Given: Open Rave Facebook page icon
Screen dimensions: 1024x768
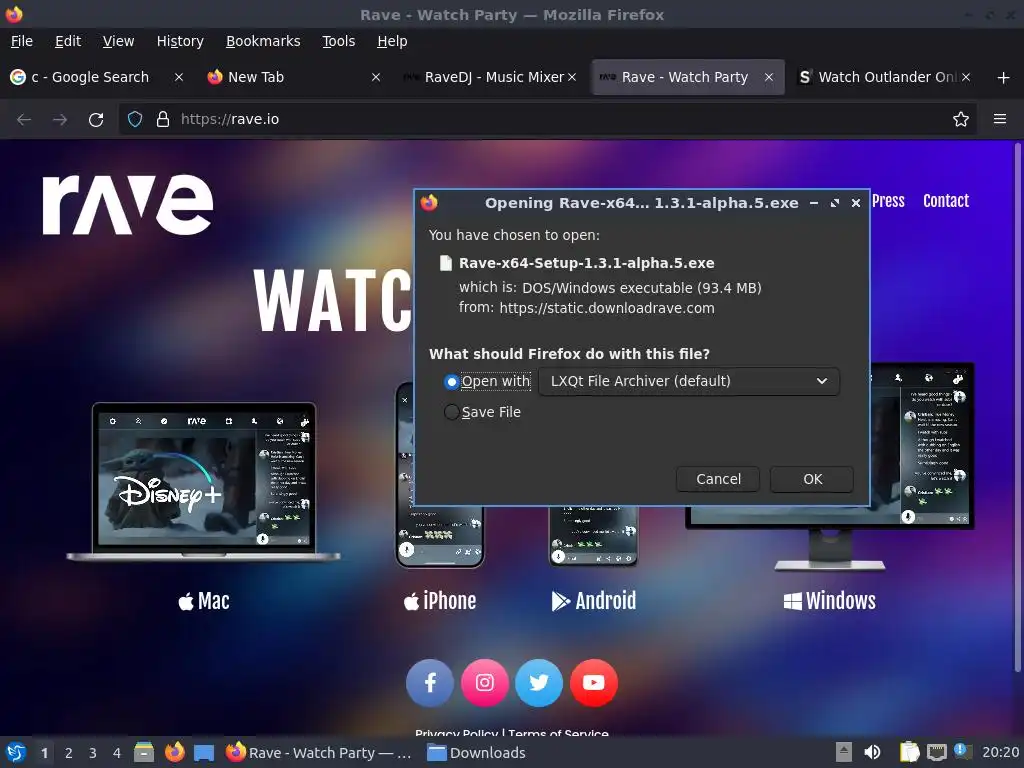Looking at the screenshot, I should click(x=430, y=683).
